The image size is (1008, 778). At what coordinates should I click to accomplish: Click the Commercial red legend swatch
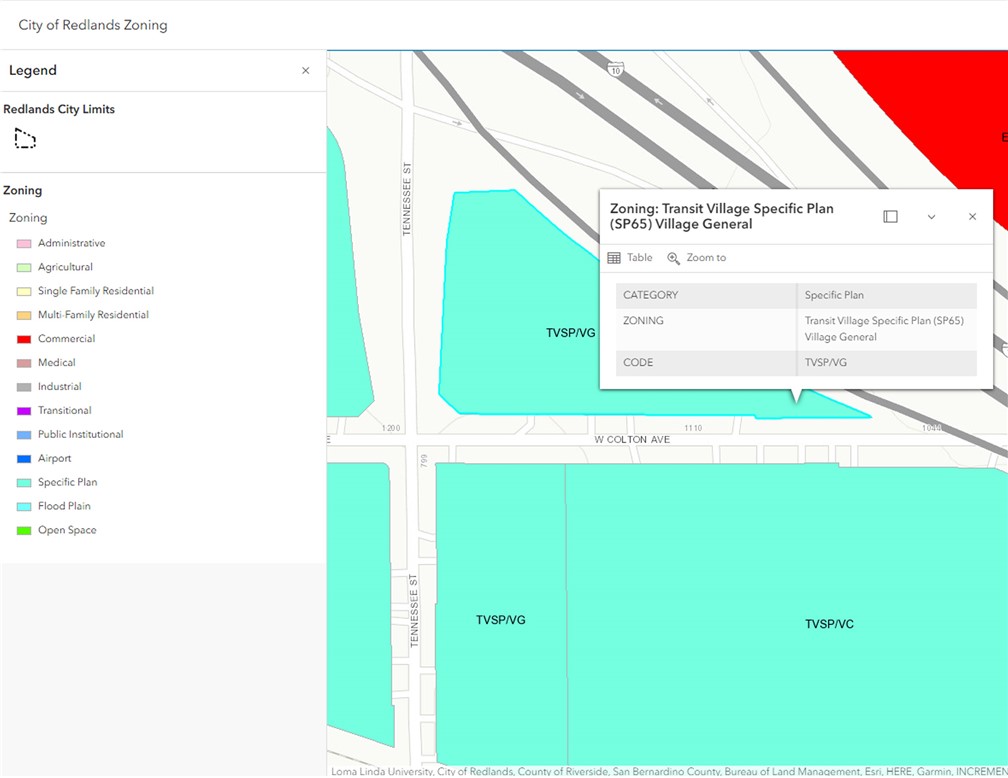24,339
